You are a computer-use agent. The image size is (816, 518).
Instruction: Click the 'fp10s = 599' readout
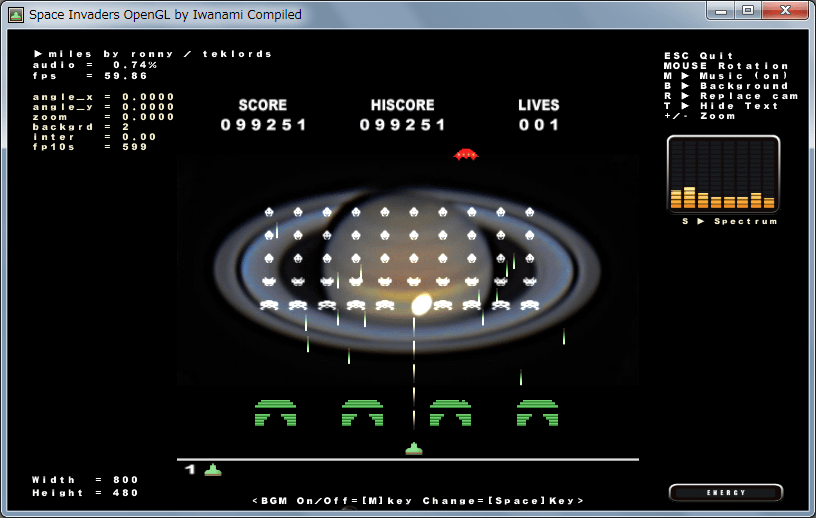[x=90, y=147]
